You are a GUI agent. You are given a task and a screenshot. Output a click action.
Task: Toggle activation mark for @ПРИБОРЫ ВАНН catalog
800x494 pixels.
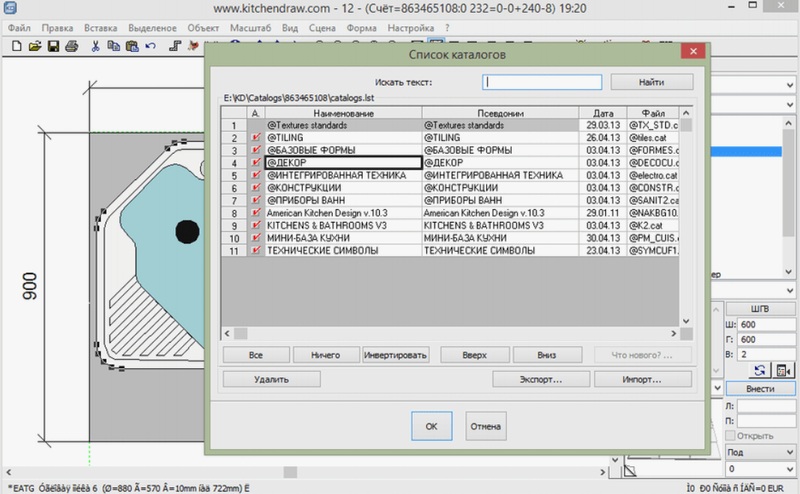(256, 200)
